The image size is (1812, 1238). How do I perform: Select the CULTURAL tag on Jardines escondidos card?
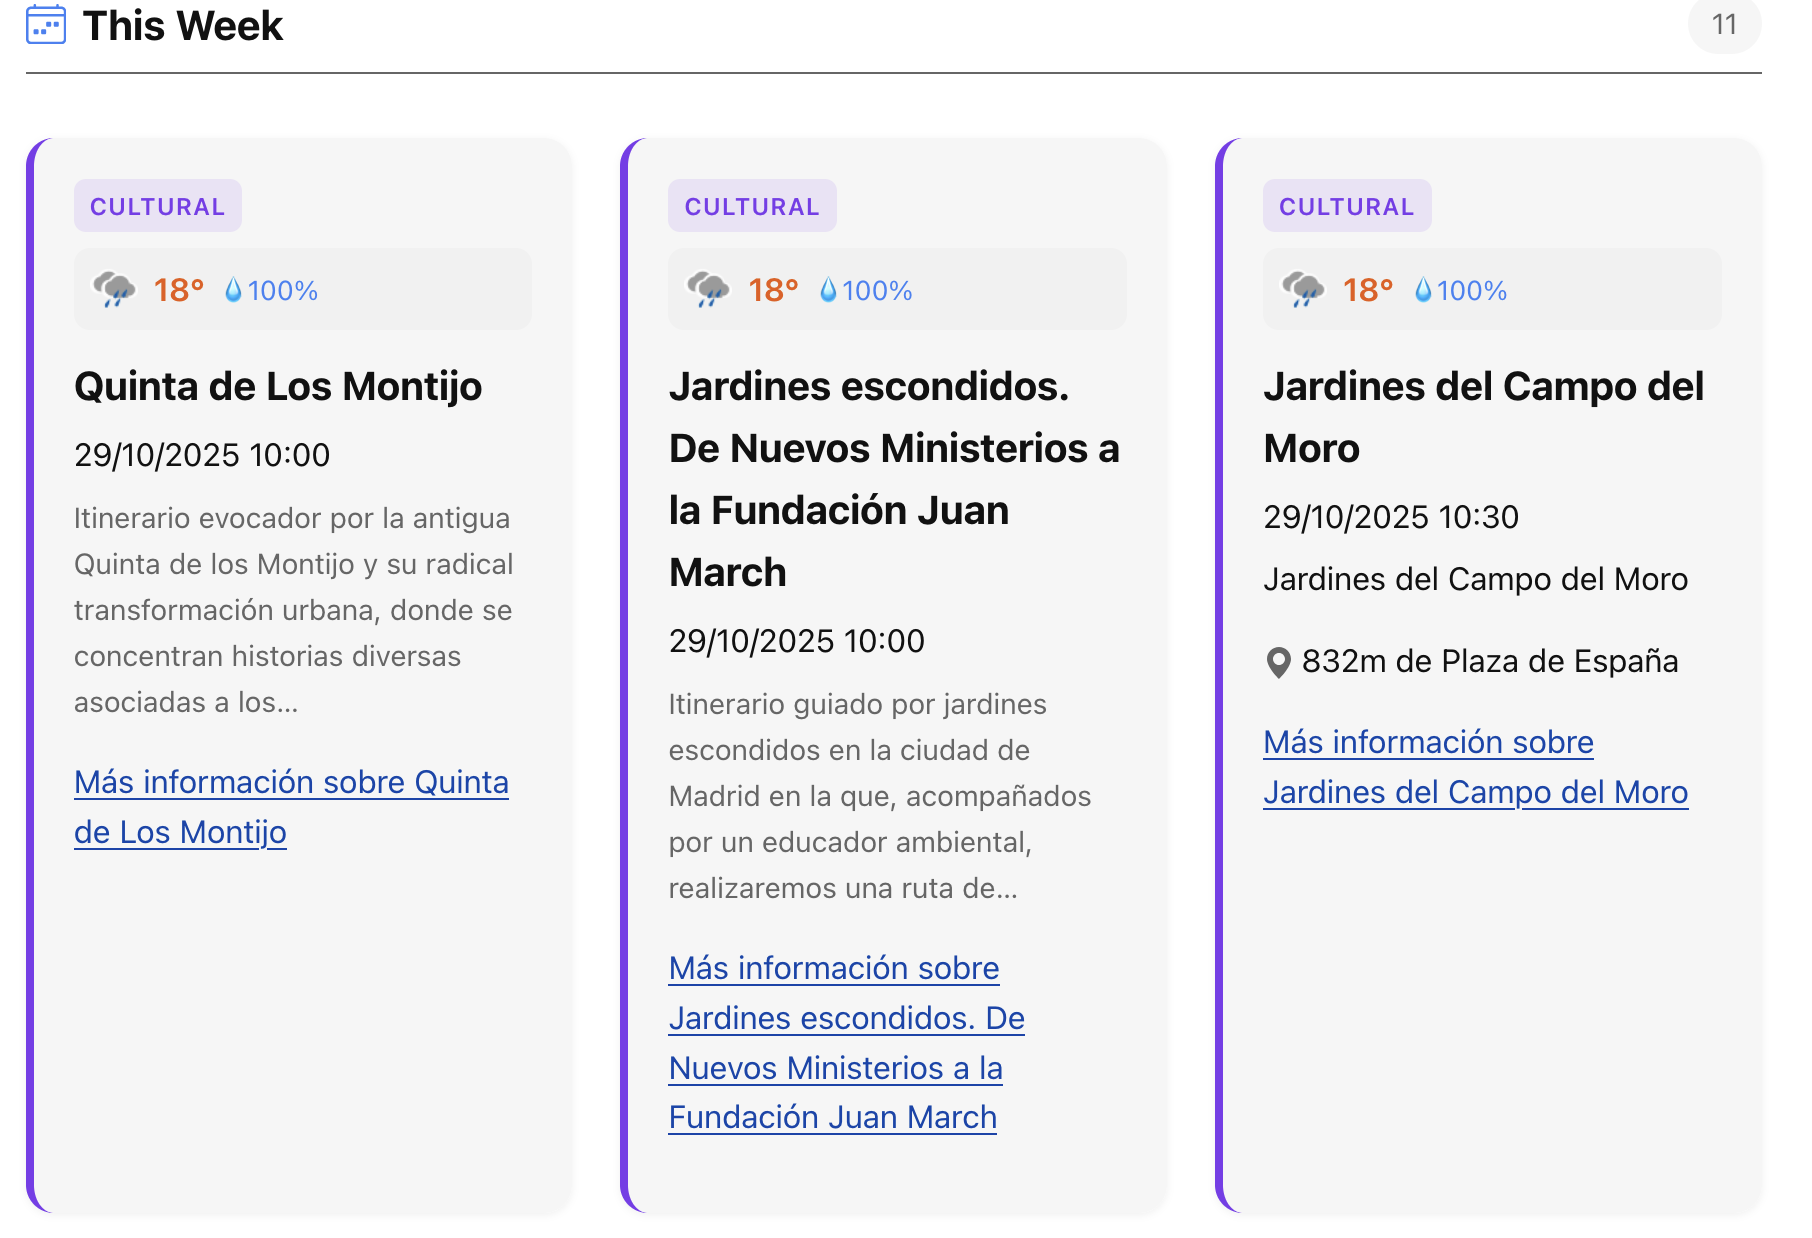click(752, 206)
